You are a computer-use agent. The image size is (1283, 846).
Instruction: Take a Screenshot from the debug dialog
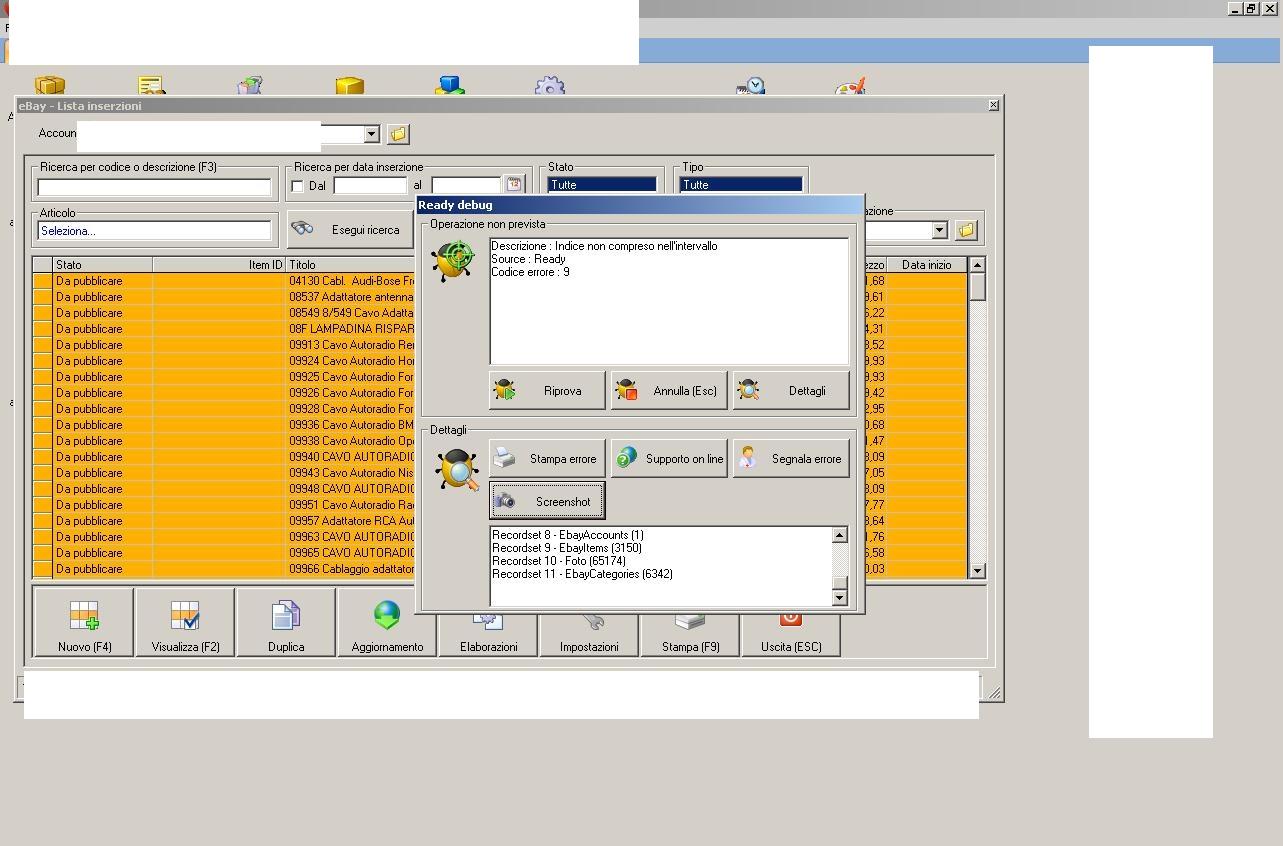coord(547,501)
